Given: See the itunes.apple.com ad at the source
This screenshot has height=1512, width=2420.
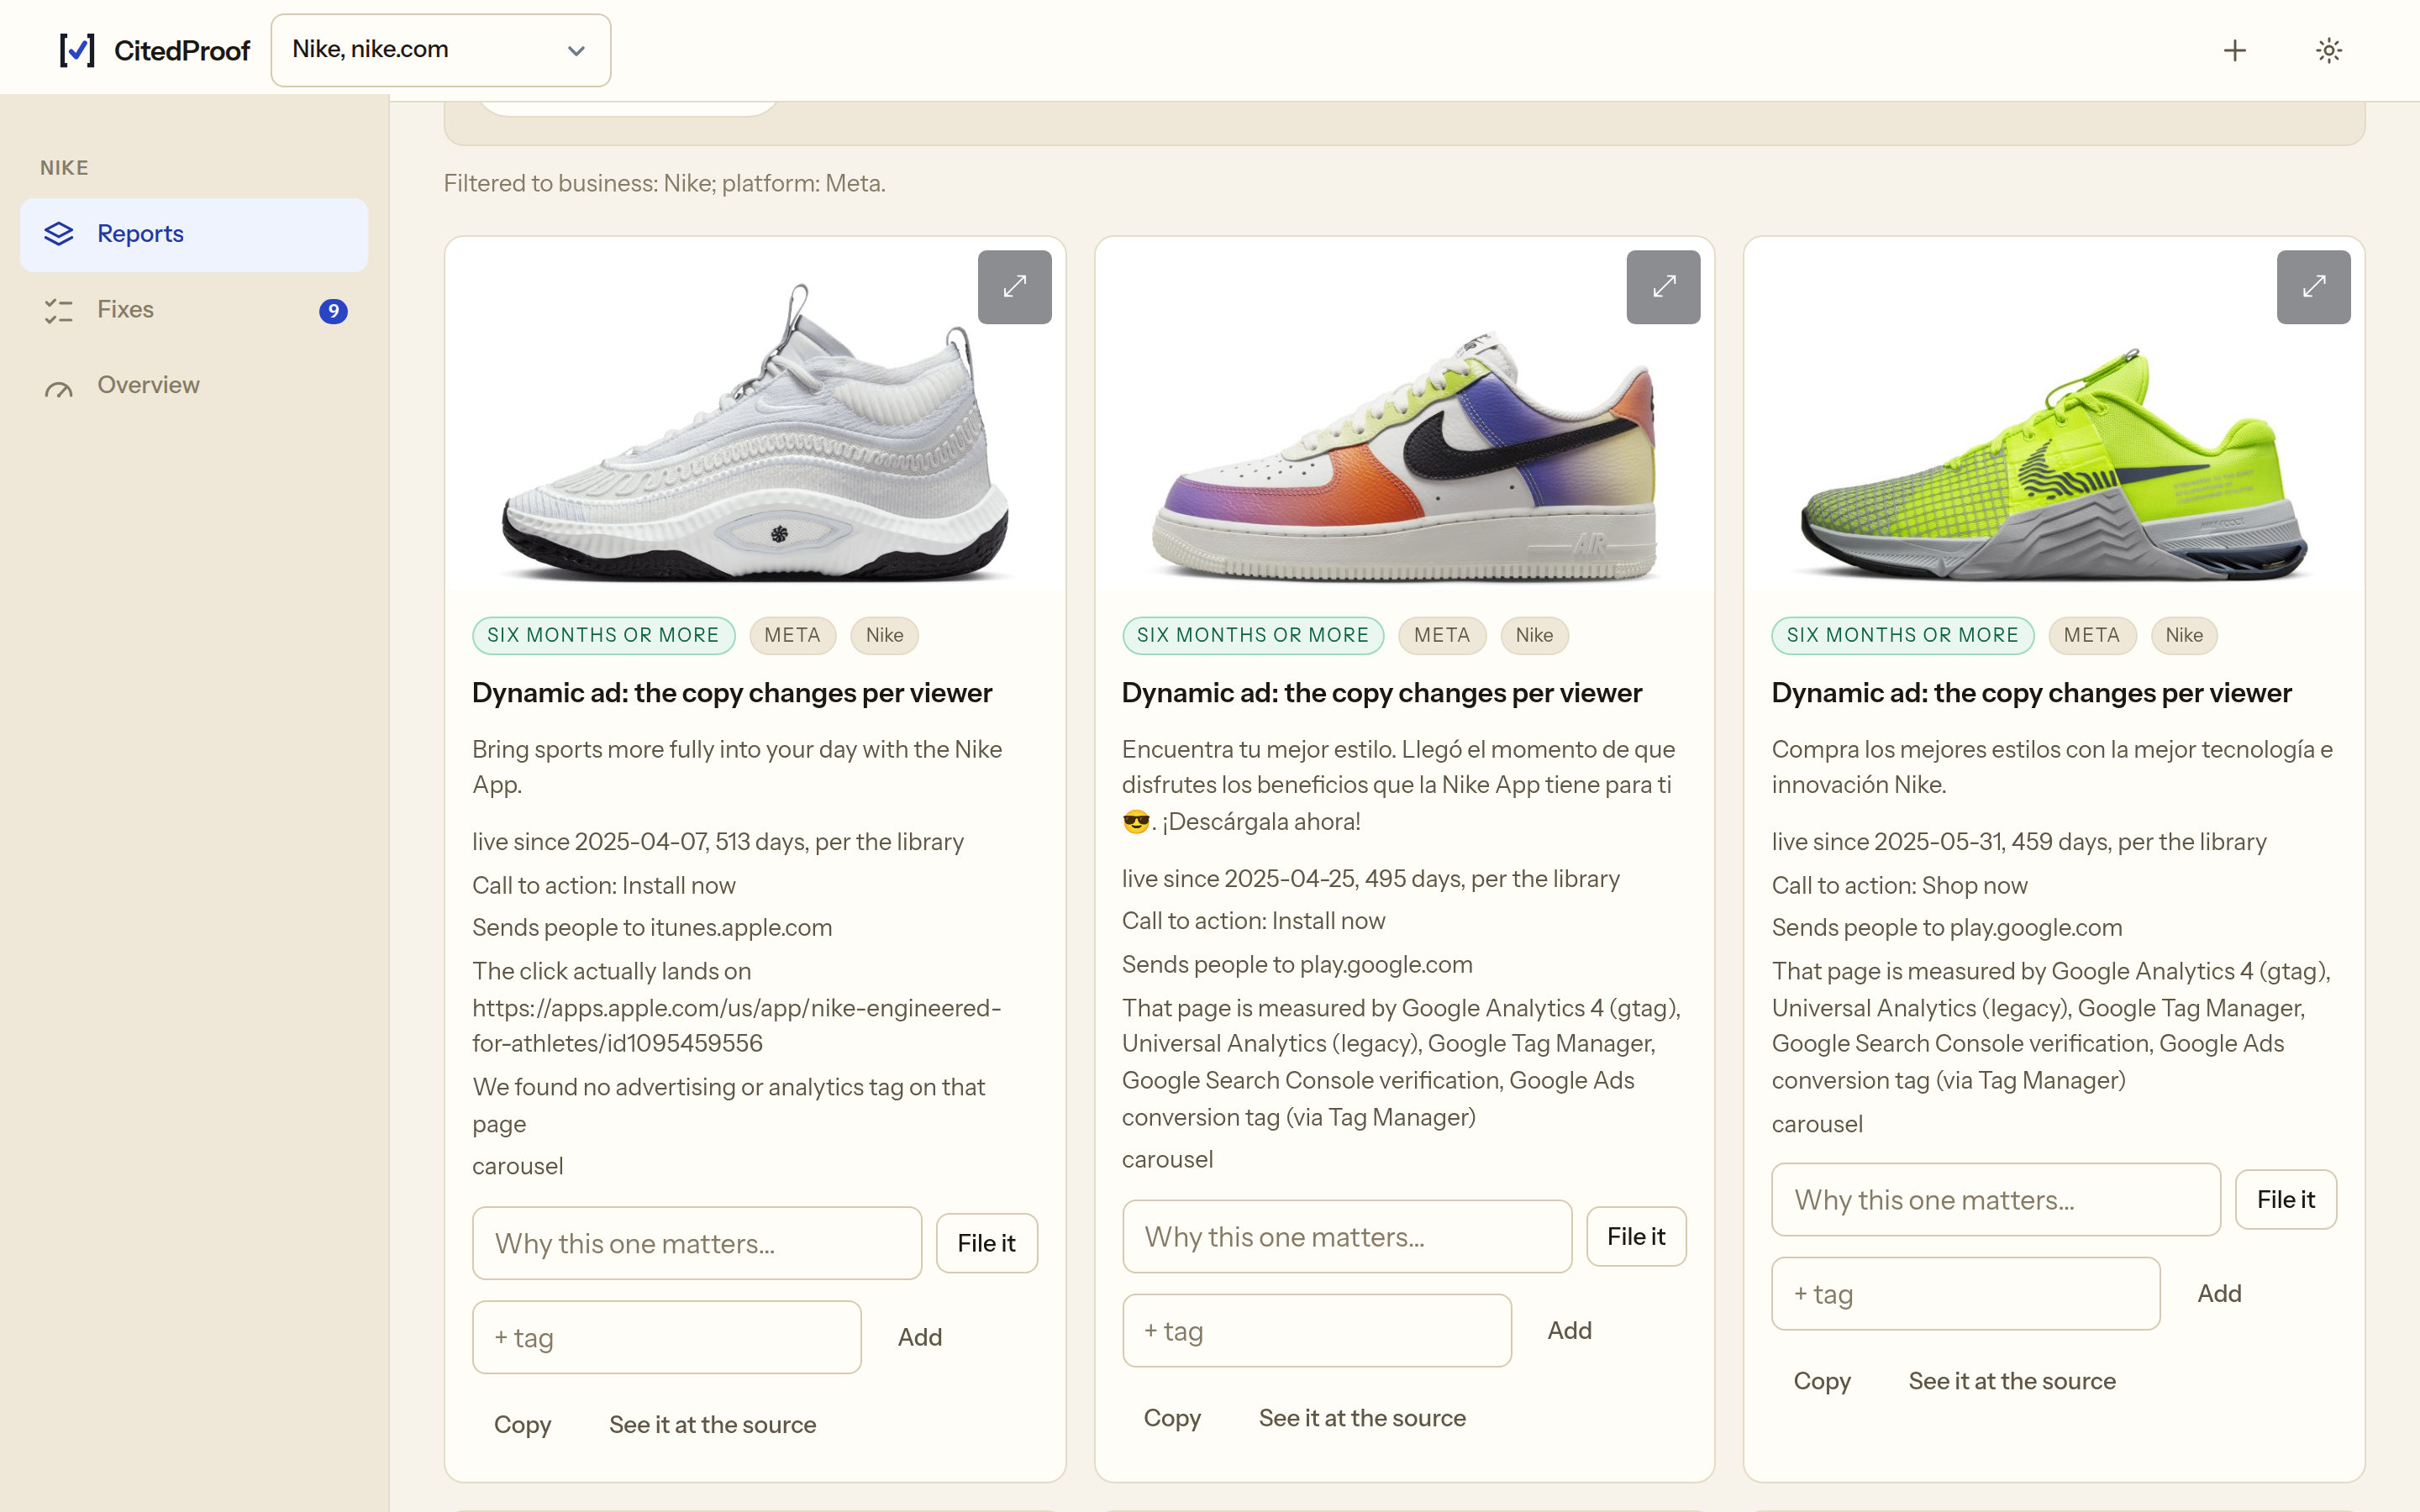Looking at the screenshot, I should click(x=713, y=1424).
